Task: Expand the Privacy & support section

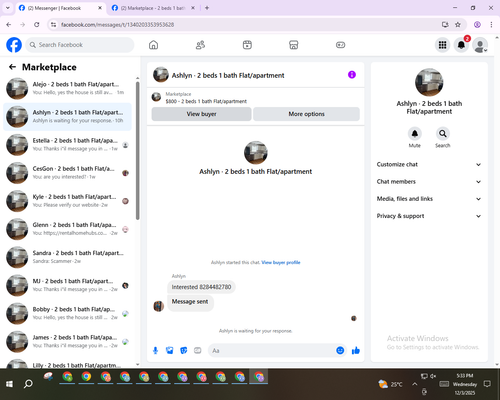Action: coord(429,216)
